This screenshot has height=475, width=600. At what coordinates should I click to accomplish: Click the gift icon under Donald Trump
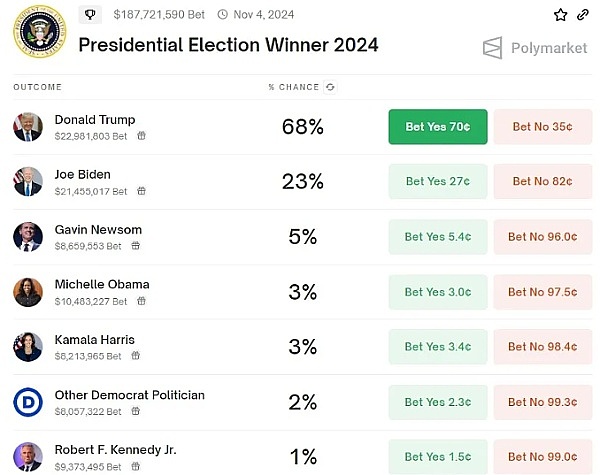141,136
